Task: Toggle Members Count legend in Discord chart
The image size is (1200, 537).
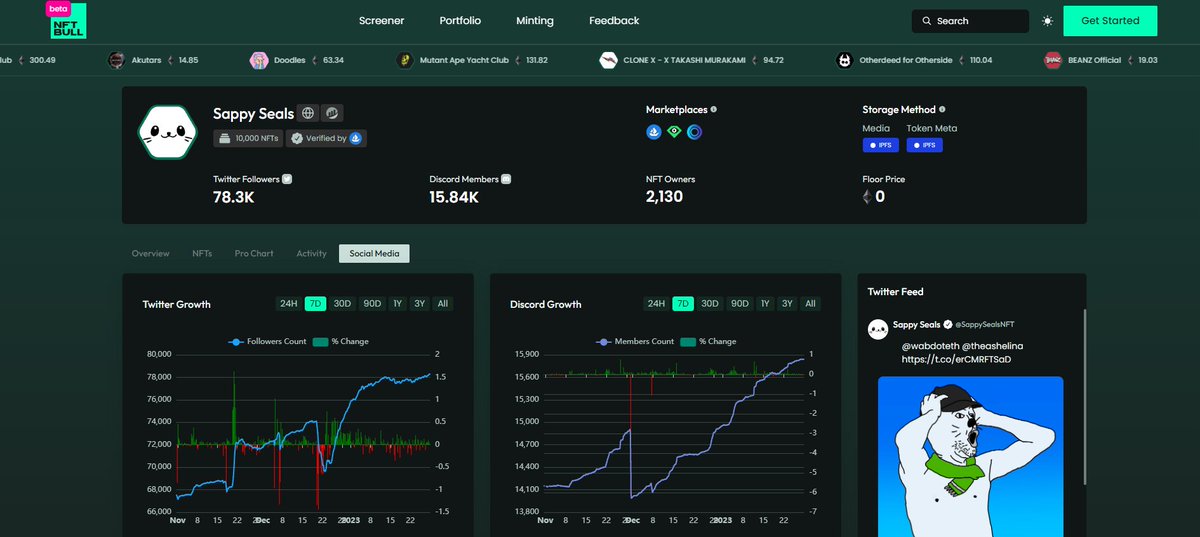Action: (634, 341)
